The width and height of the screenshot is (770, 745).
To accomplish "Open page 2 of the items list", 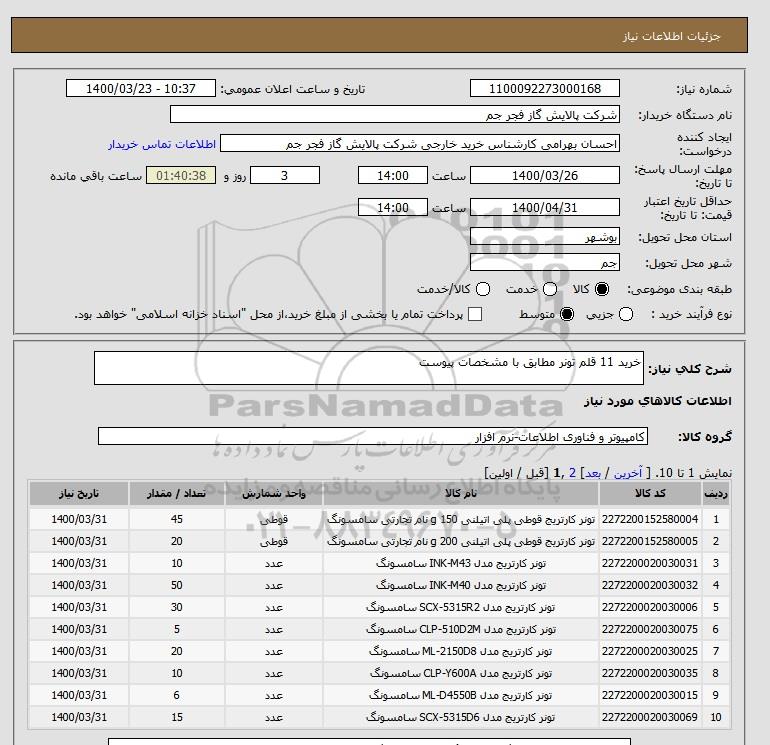I will pos(572,473).
